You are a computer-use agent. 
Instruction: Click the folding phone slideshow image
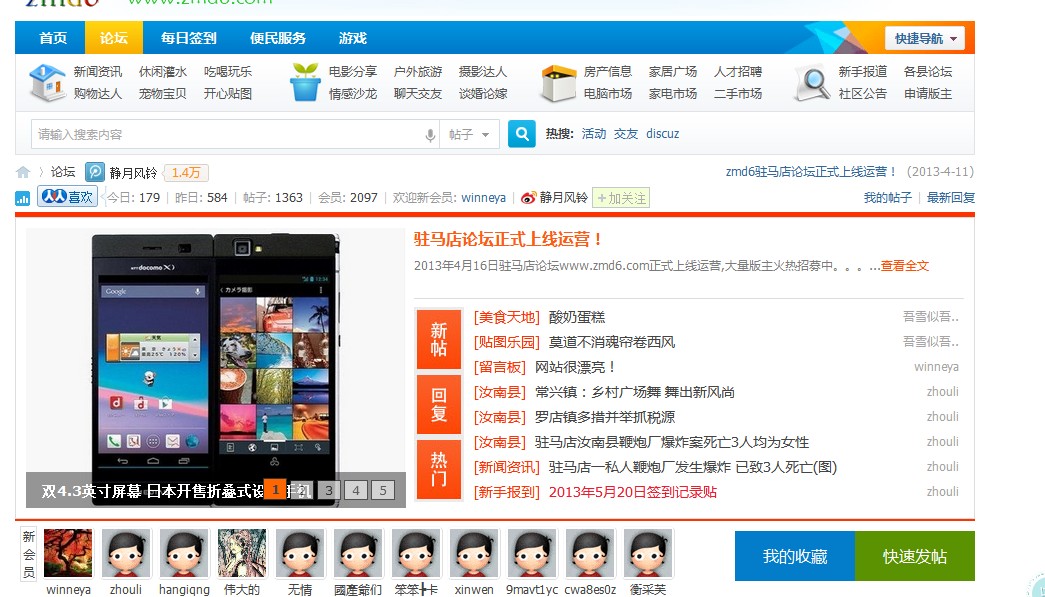point(216,368)
